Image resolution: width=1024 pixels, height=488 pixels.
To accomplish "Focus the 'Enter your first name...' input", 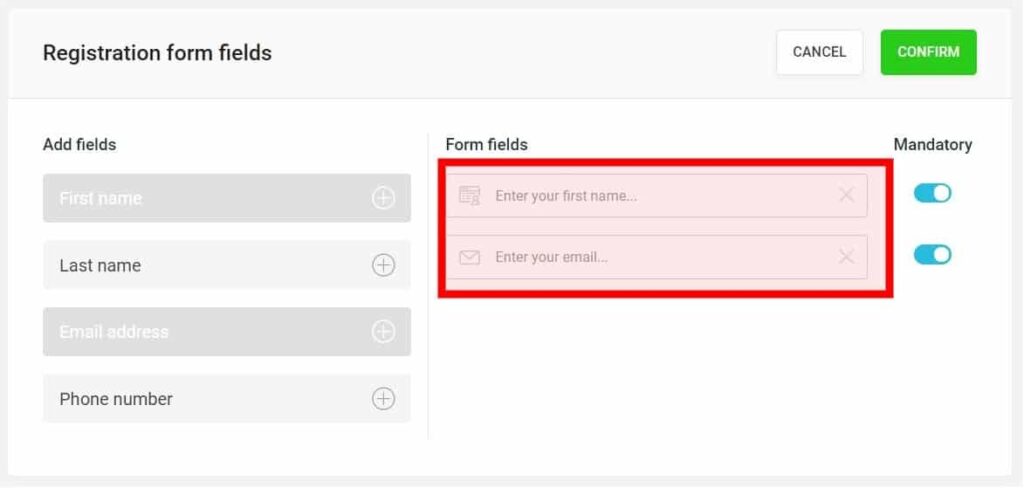I will click(657, 195).
